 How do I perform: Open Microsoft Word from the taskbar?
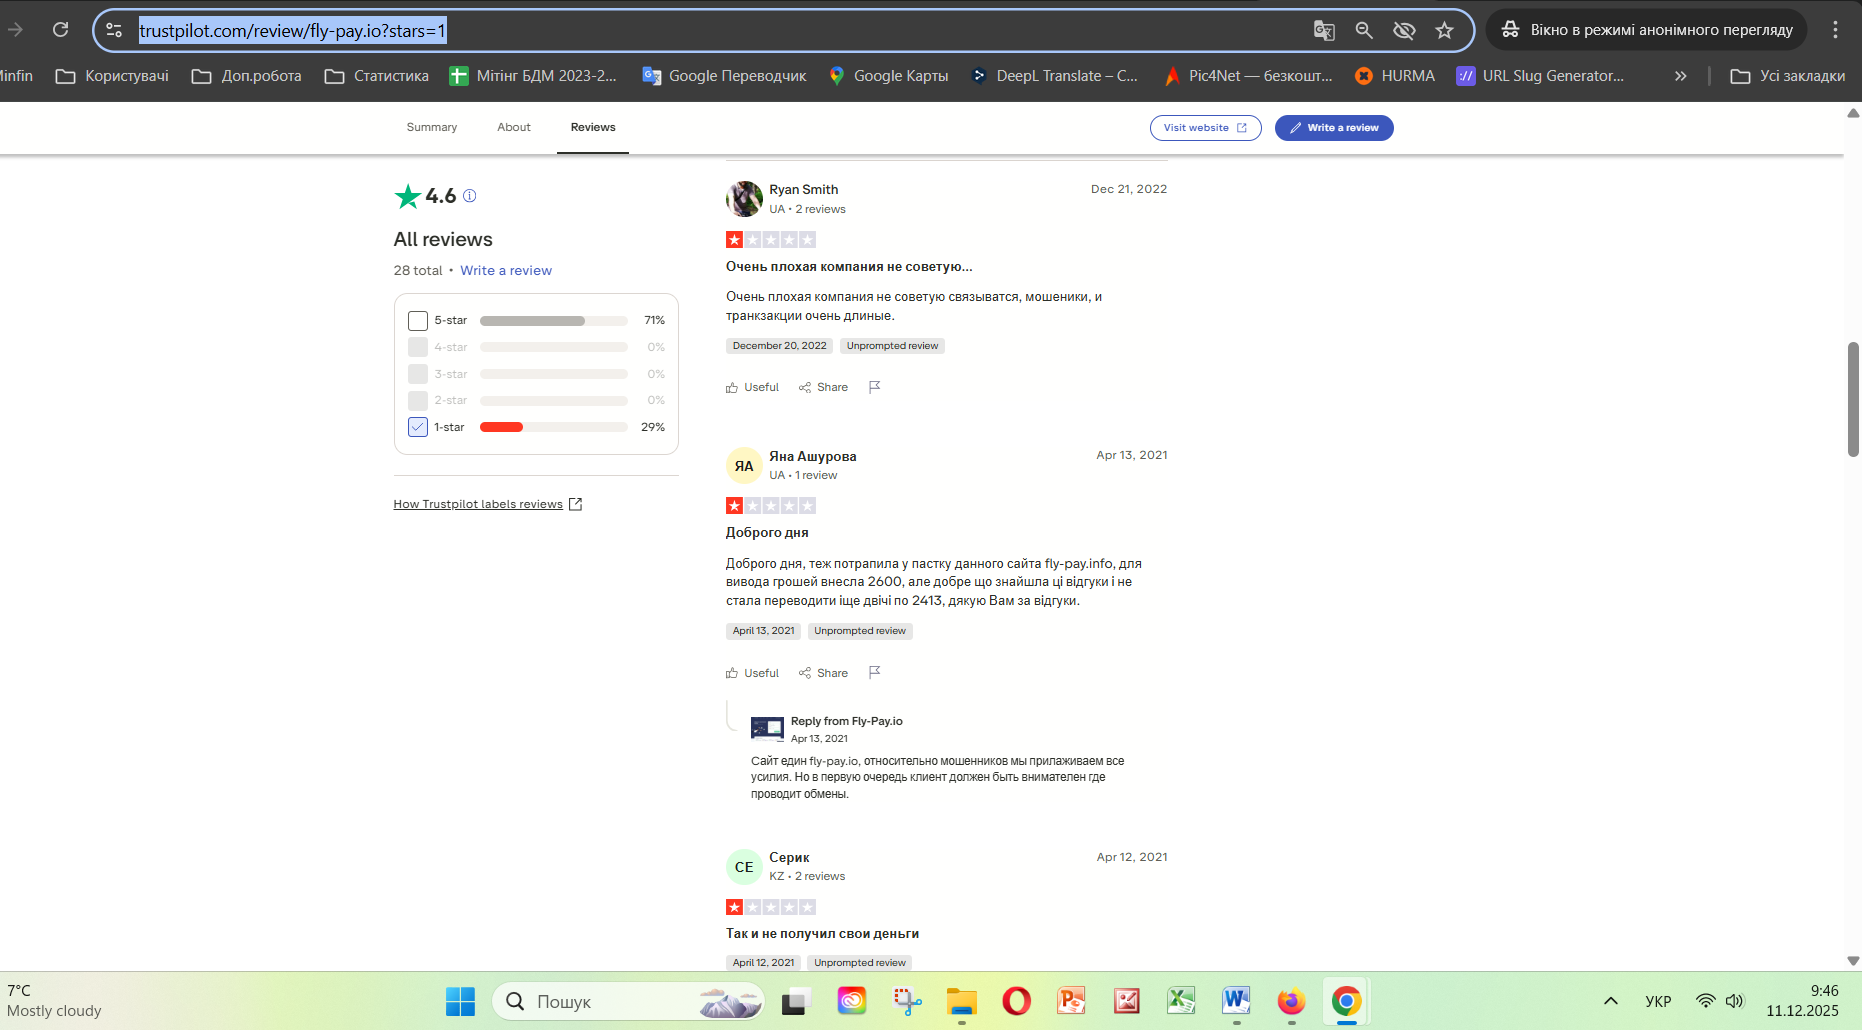point(1236,1001)
